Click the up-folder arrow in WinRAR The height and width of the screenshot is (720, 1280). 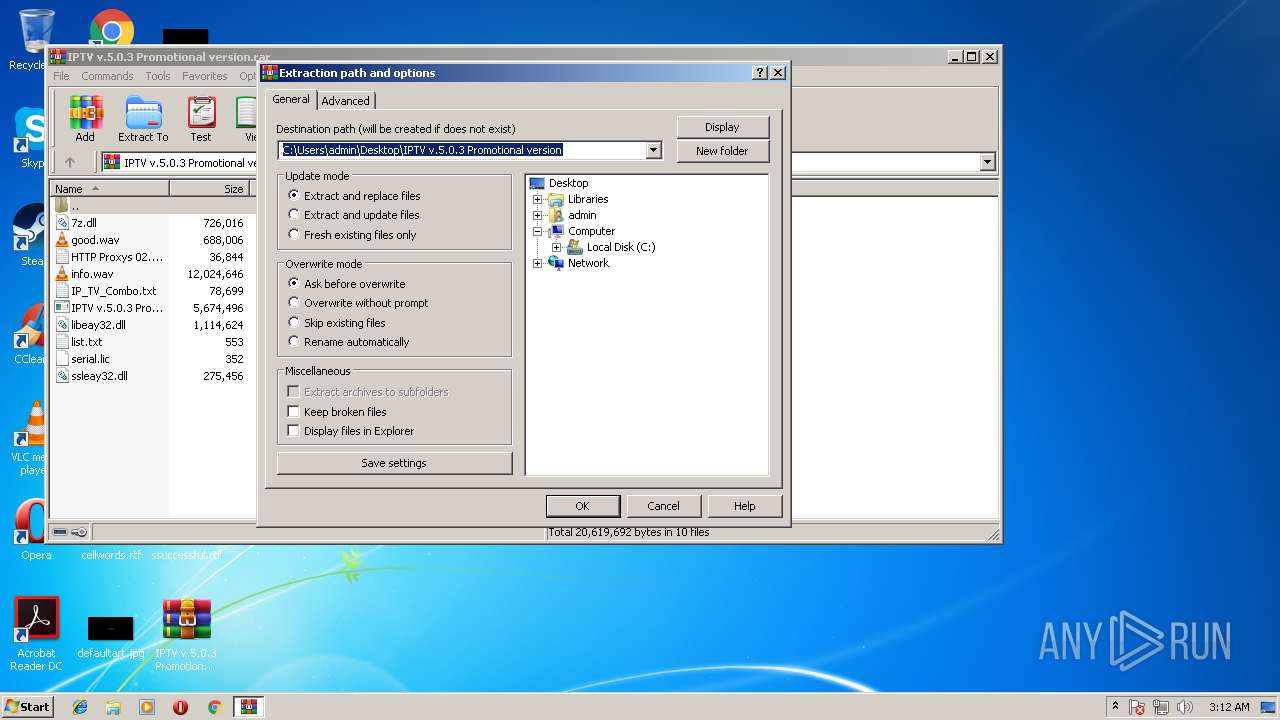point(70,162)
